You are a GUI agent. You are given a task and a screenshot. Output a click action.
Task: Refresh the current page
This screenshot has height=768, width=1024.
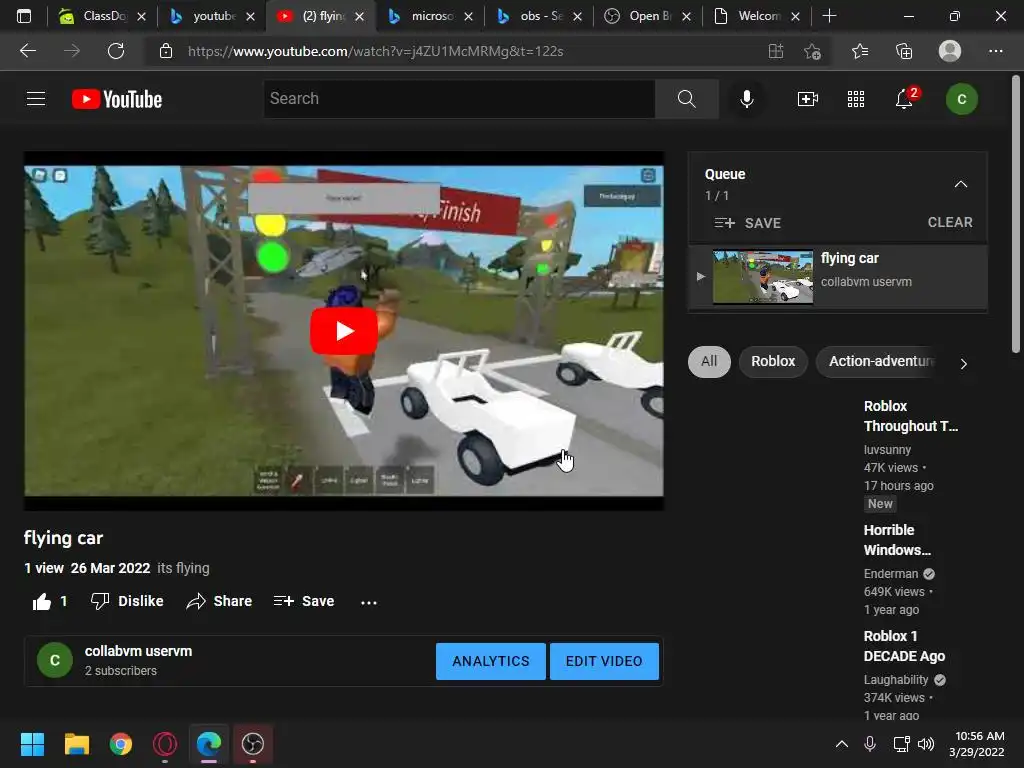pos(116,51)
